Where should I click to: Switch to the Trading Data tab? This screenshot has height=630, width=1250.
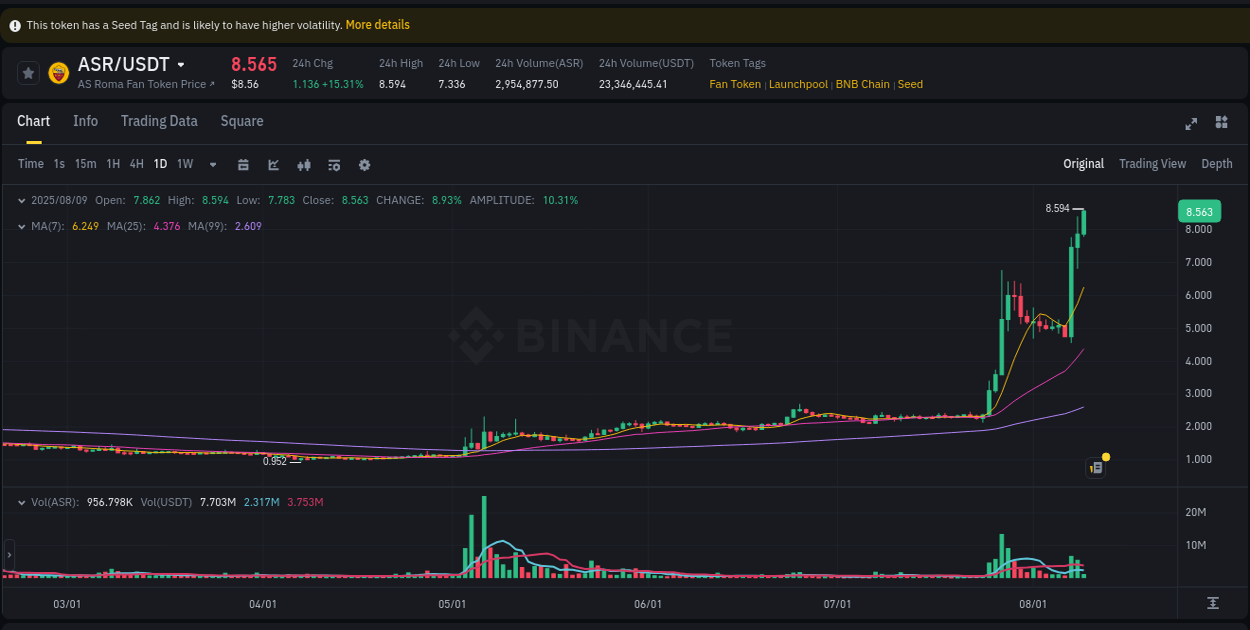pyautogui.click(x=159, y=121)
